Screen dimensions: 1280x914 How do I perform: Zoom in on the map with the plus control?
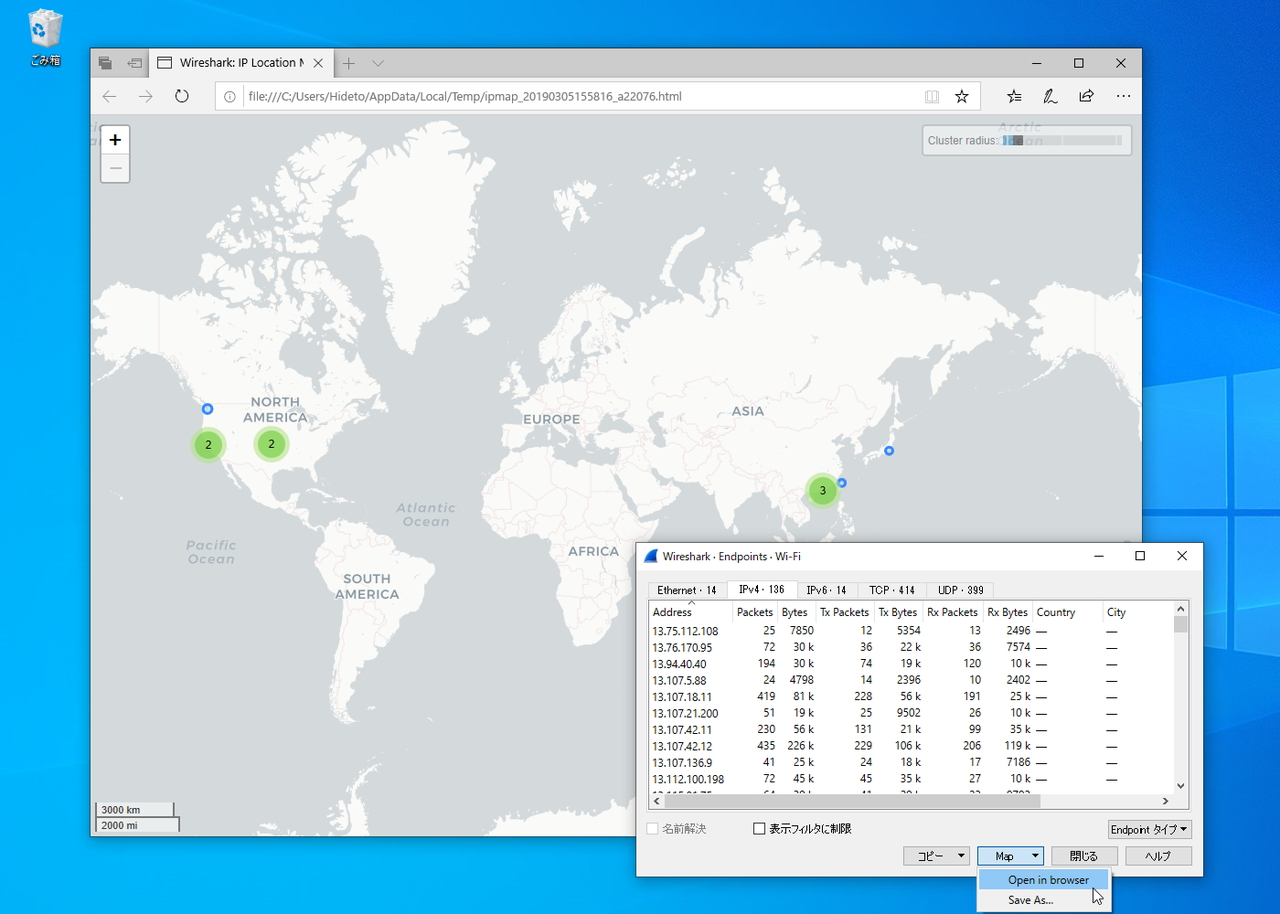pos(115,139)
